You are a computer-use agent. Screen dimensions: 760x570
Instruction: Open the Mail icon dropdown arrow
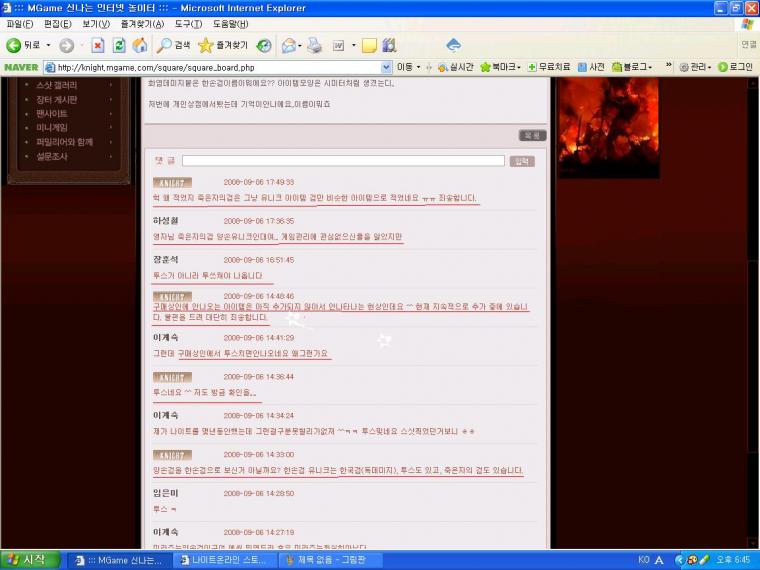300,46
